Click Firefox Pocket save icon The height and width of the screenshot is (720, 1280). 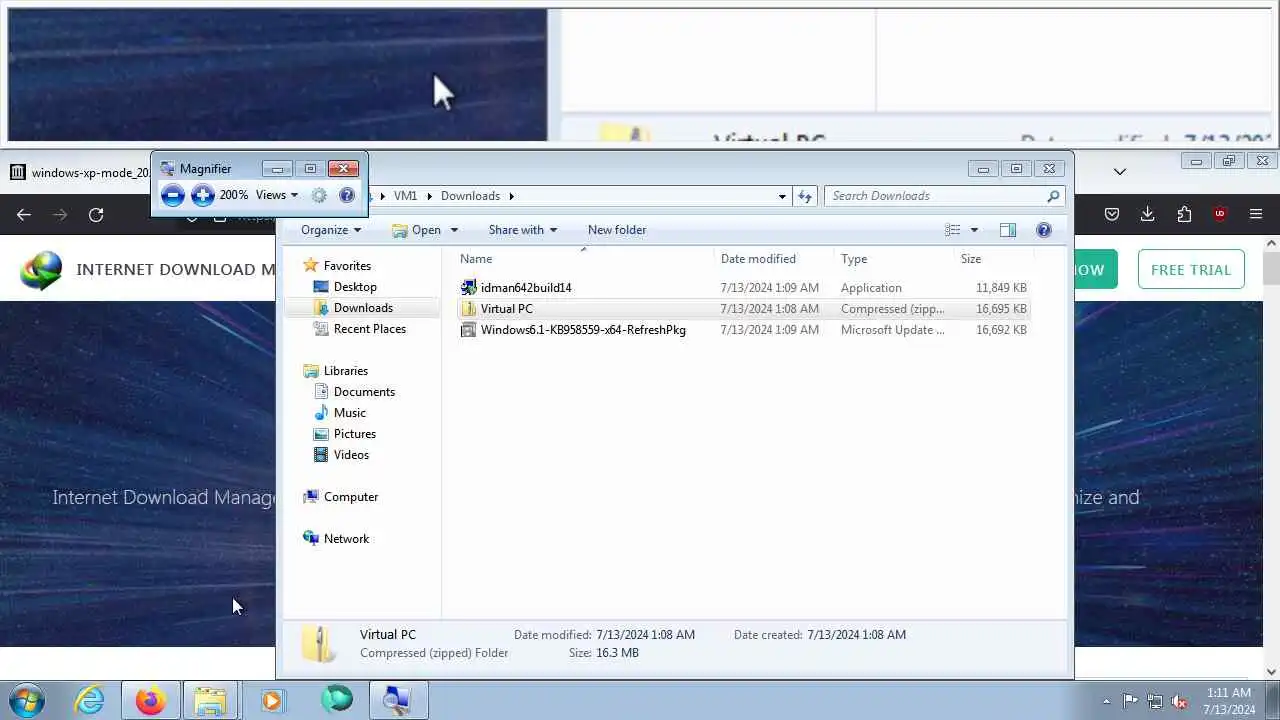point(1112,214)
